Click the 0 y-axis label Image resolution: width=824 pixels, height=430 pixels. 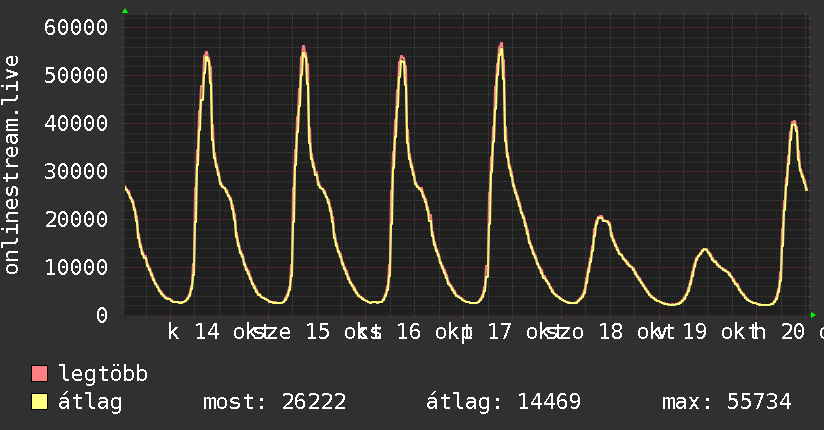tap(102, 315)
